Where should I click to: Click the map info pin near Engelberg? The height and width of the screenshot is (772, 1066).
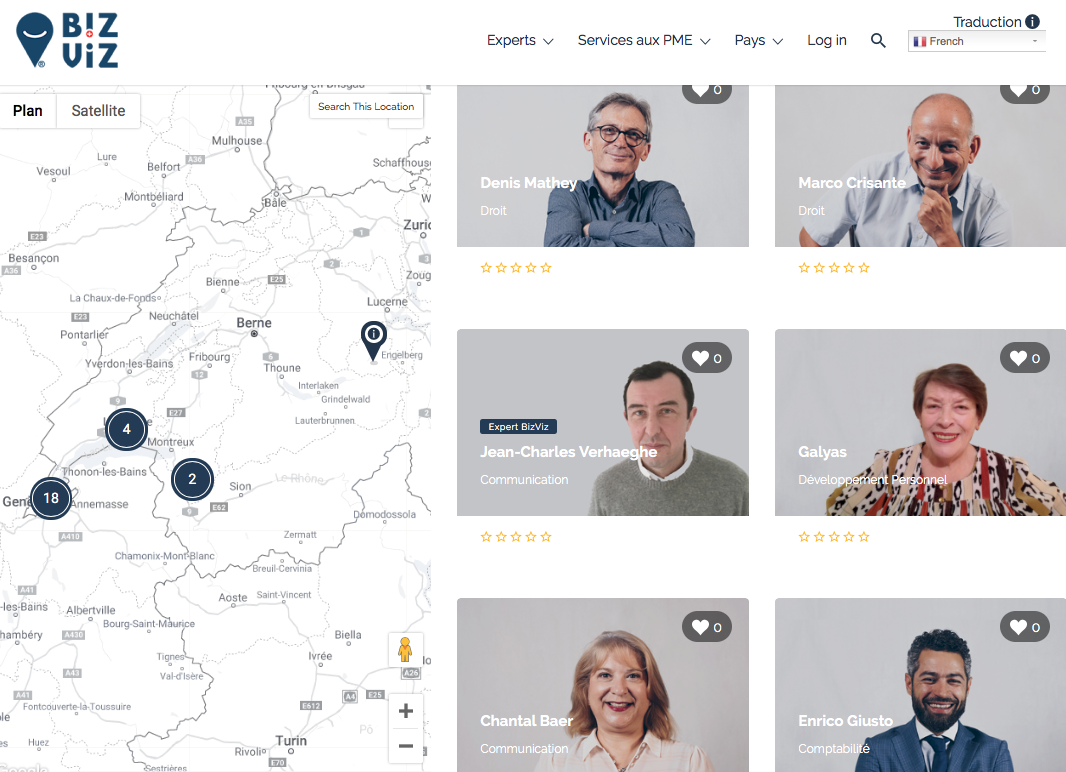click(x=373, y=340)
